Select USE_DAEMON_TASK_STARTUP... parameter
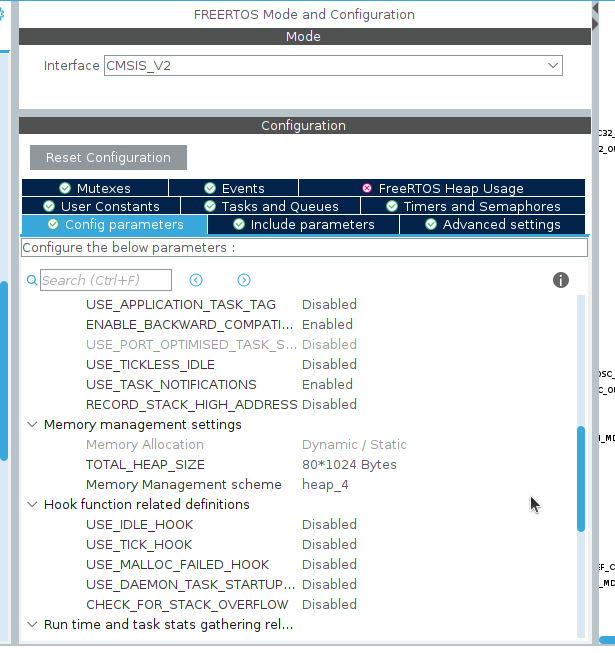 [x=190, y=585]
